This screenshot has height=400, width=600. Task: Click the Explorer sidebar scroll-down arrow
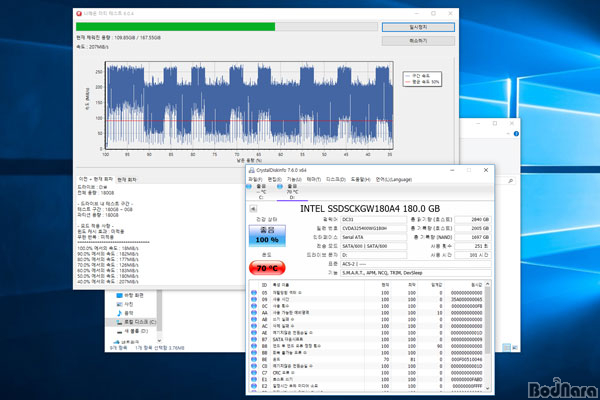[159, 340]
